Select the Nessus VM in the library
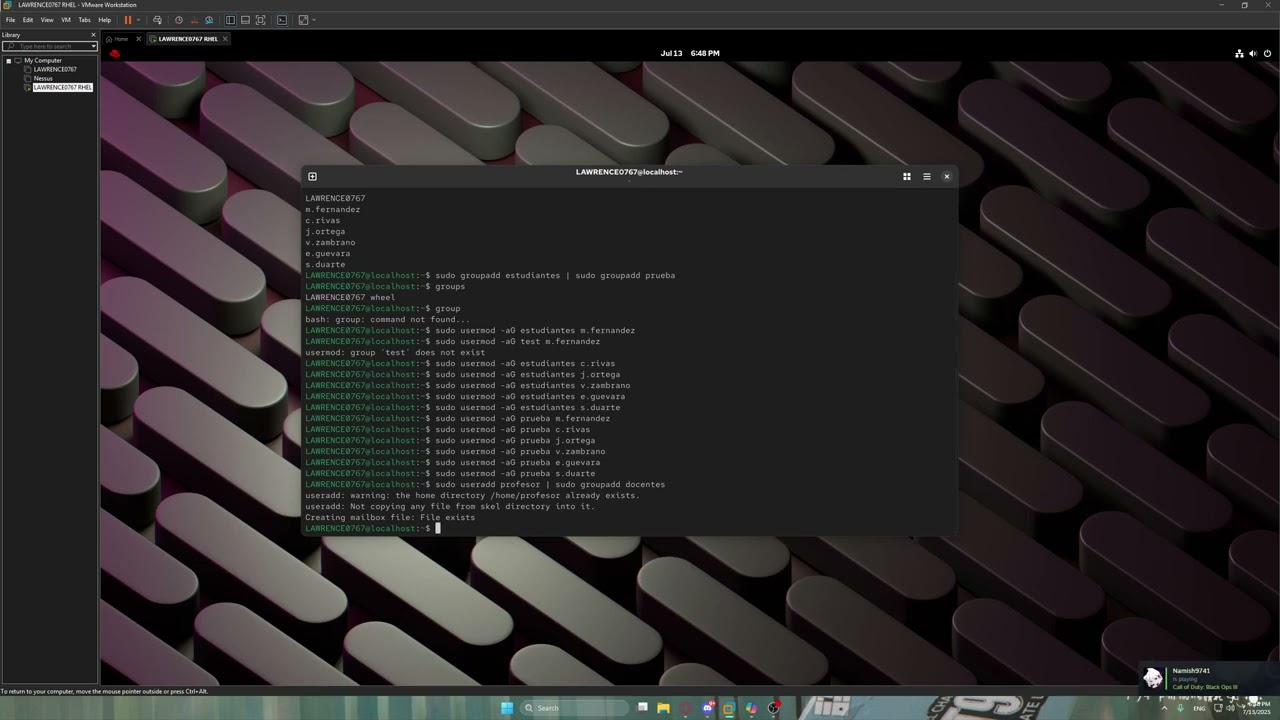The height and width of the screenshot is (720, 1280). 43,78
